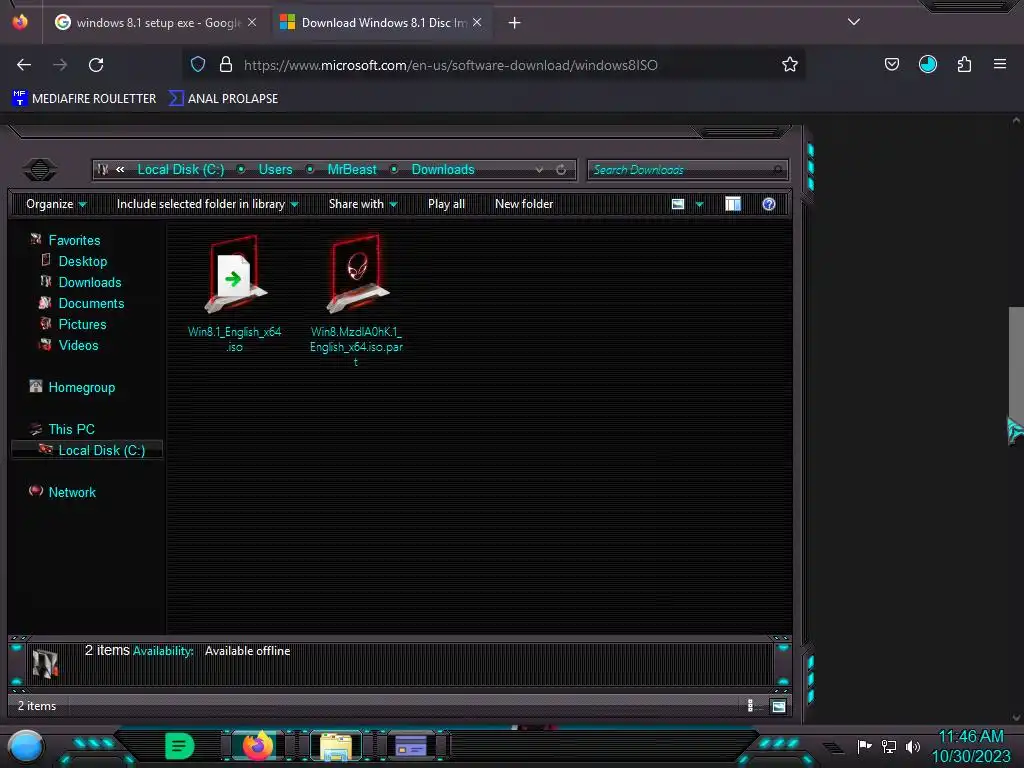Click the change view icon
Image resolution: width=1024 pixels, height=768 pixels.
coord(678,204)
